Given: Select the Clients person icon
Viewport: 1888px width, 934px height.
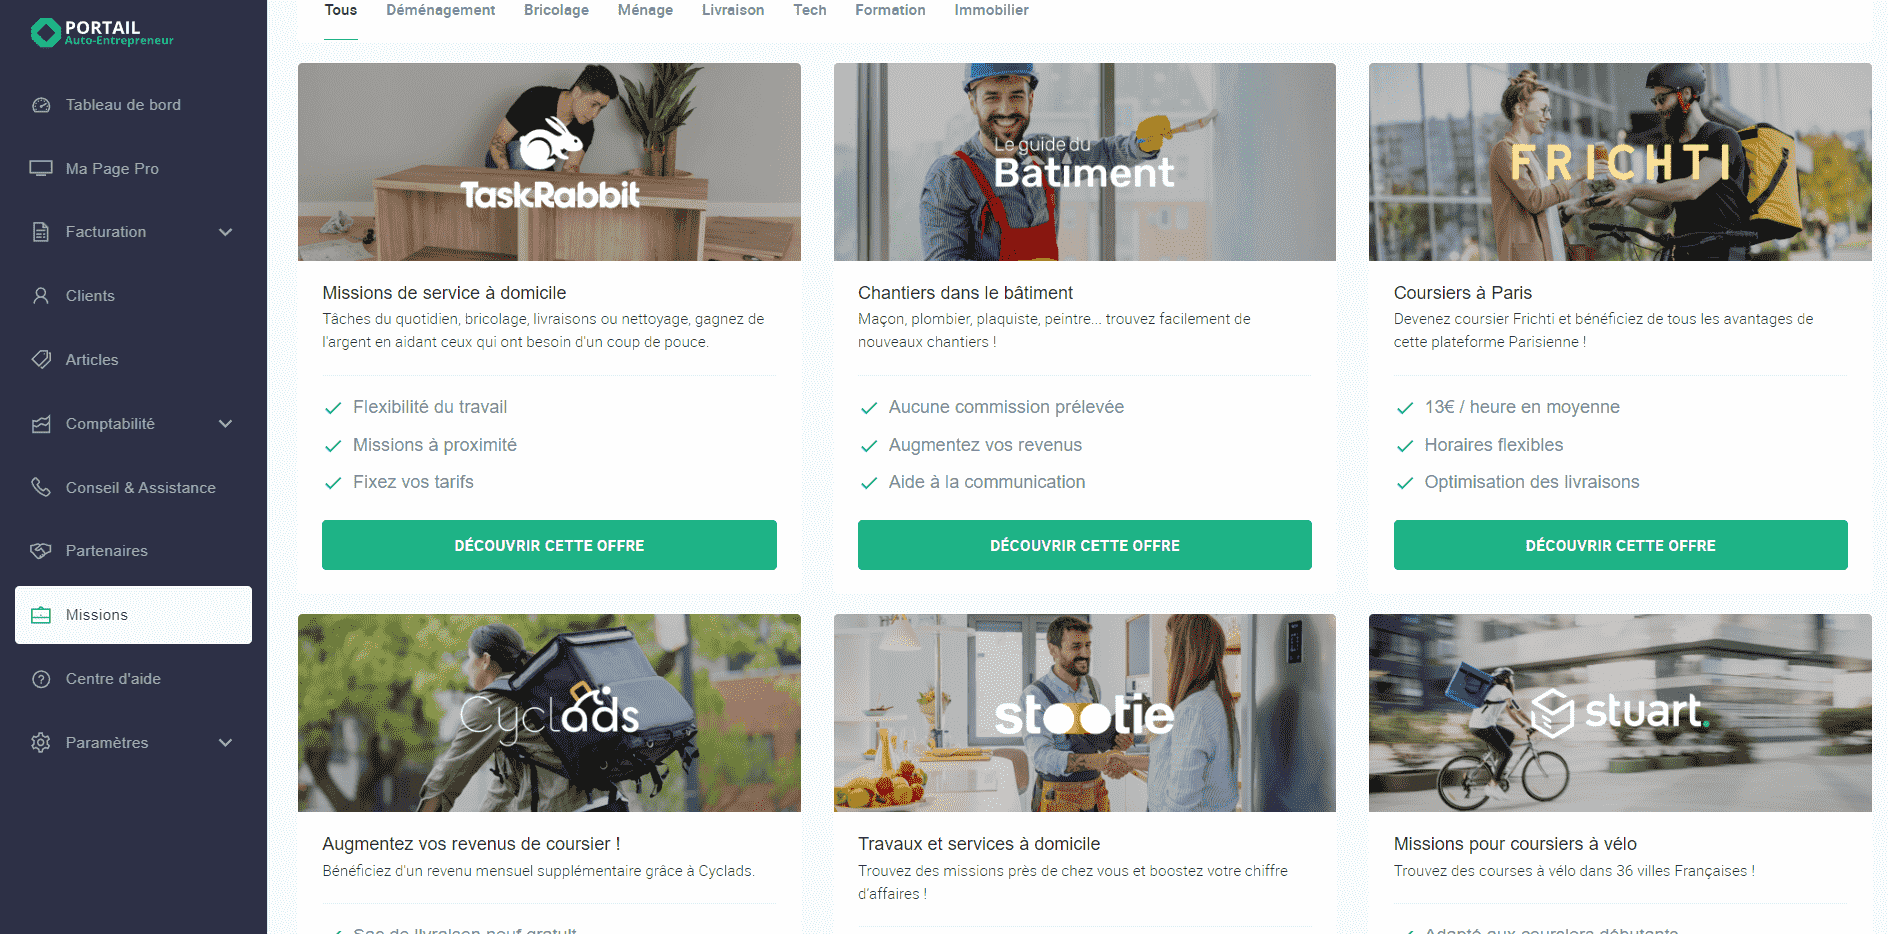Looking at the screenshot, I should [41, 296].
